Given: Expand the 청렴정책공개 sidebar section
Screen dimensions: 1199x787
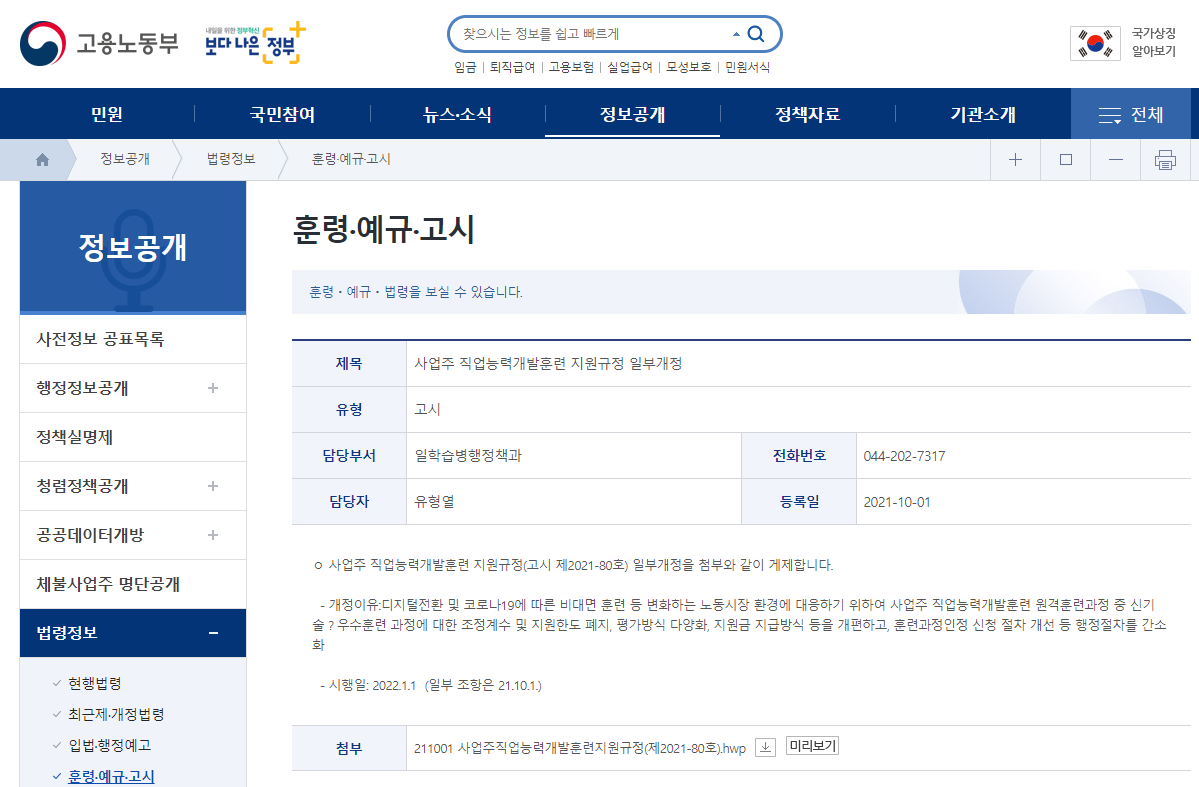Looking at the screenshot, I should (213, 486).
